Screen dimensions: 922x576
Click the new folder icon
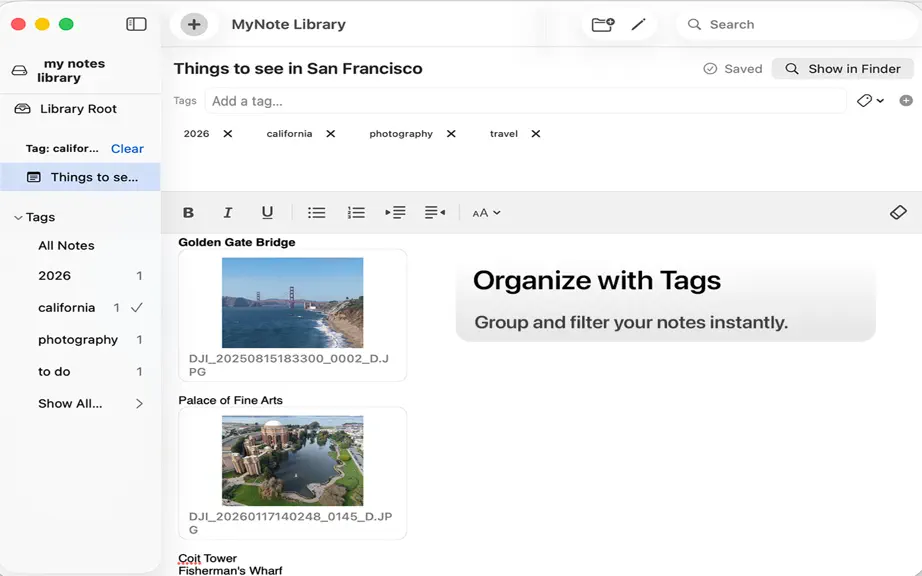[x=603, y=25]
